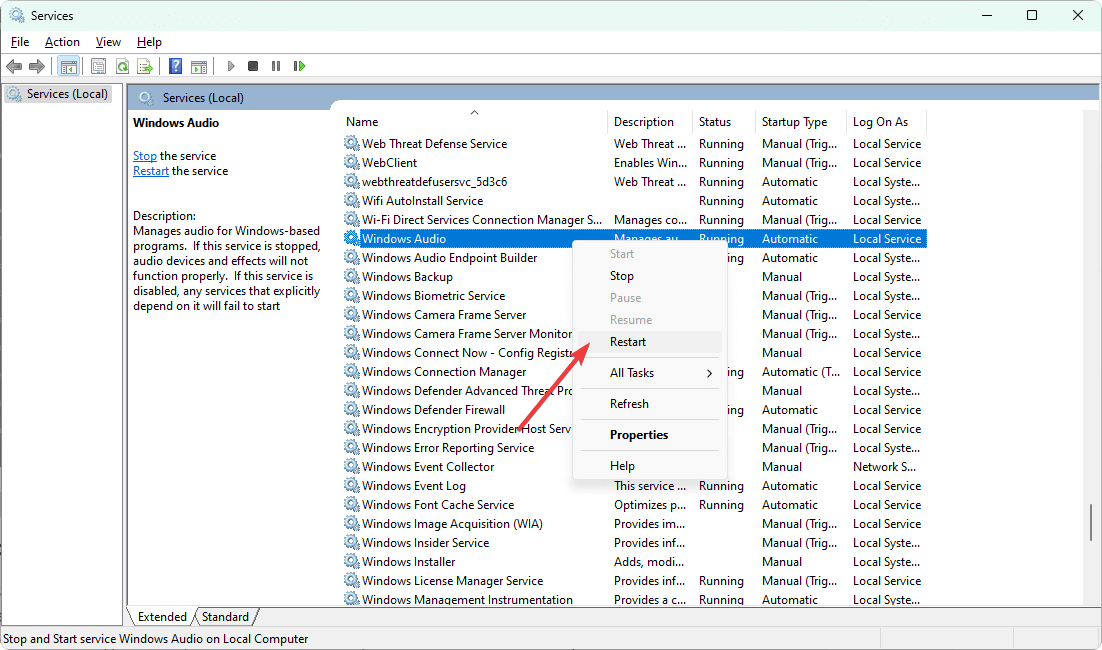Click the Restart the service link
The height and width of the screenshot is (650, 1102).
click(151, 171)
